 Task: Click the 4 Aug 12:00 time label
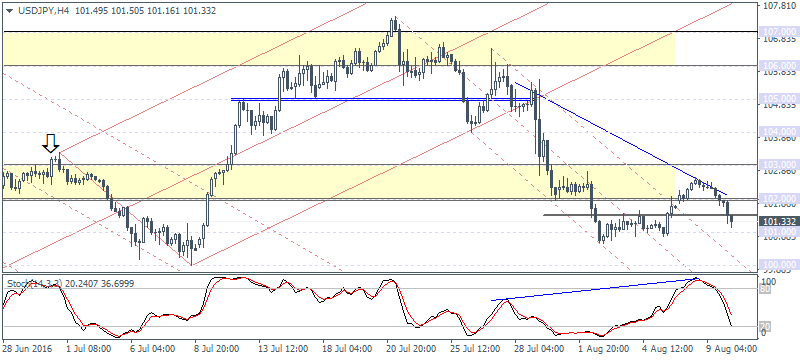pos(667,350)
